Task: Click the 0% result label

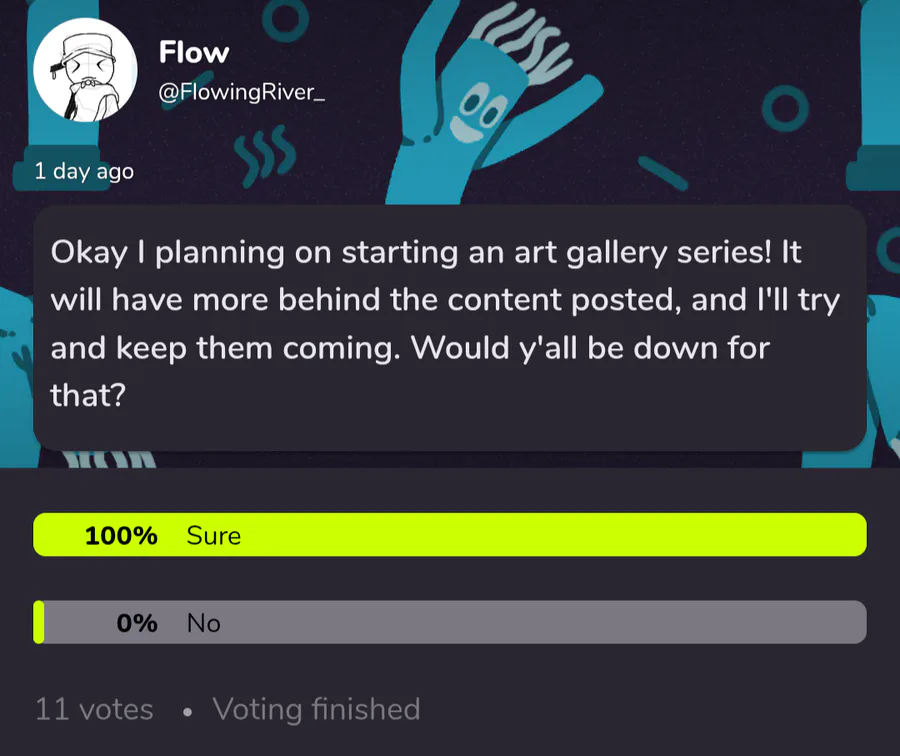Action: tap(137, 623)
